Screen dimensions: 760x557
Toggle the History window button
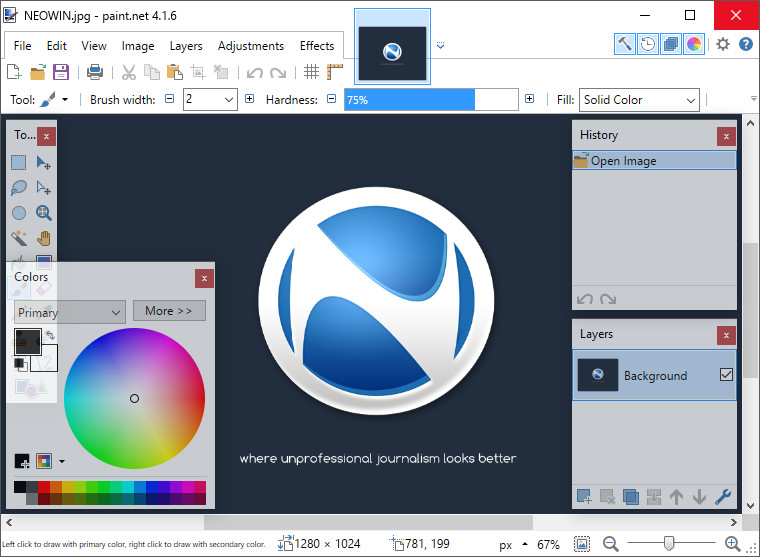click(x=647, y=44)
